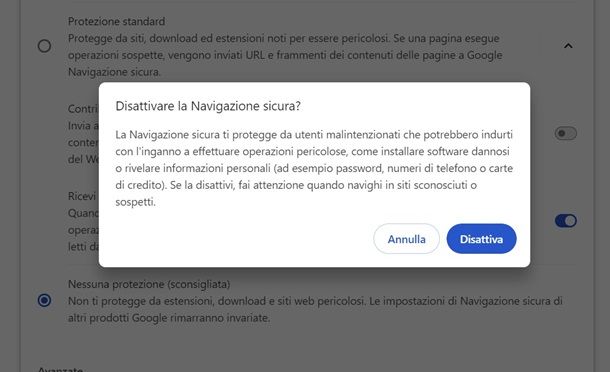Image resolution: width=610 pixels, height=372 pixels.
Task: Click the dialog warning paragraph about utenti malintenzionati
Action: [x=314, y=168]
